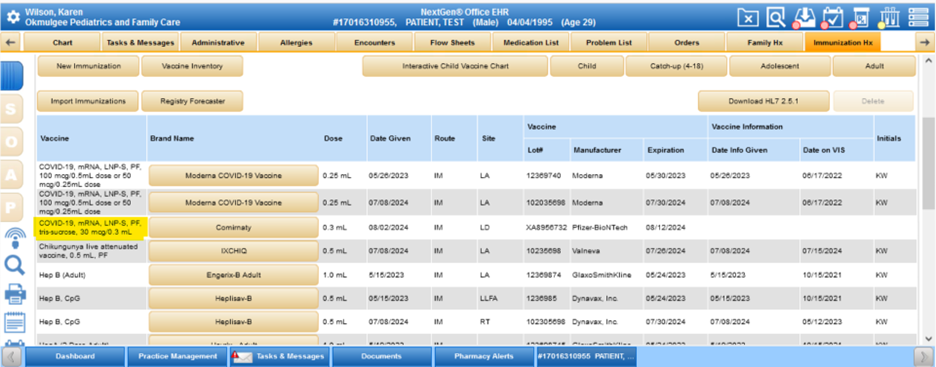Screen dimensions: 936x367
Task: Select the Immunization Hx tab
Action: (x=842, y=43)
